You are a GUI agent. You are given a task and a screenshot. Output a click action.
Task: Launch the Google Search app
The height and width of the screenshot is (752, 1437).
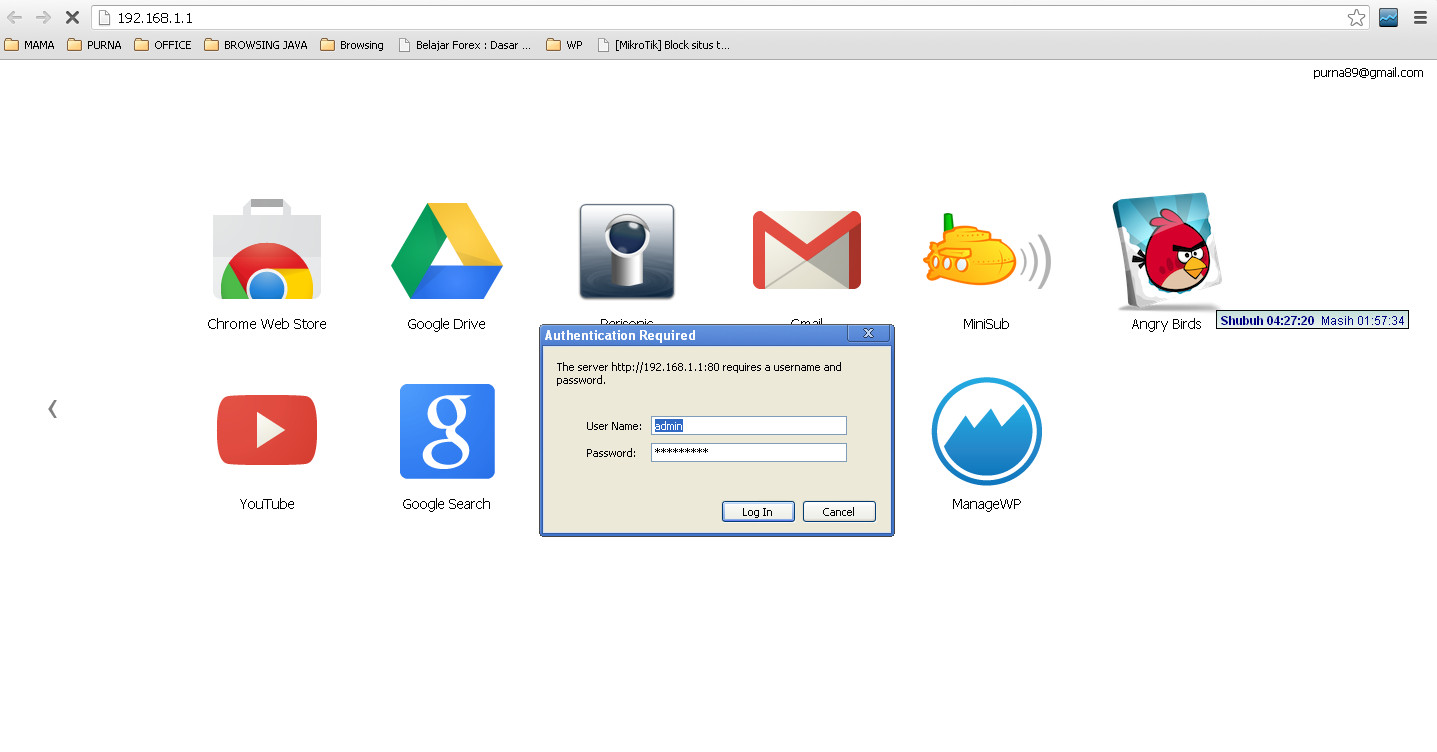point(447,431)
